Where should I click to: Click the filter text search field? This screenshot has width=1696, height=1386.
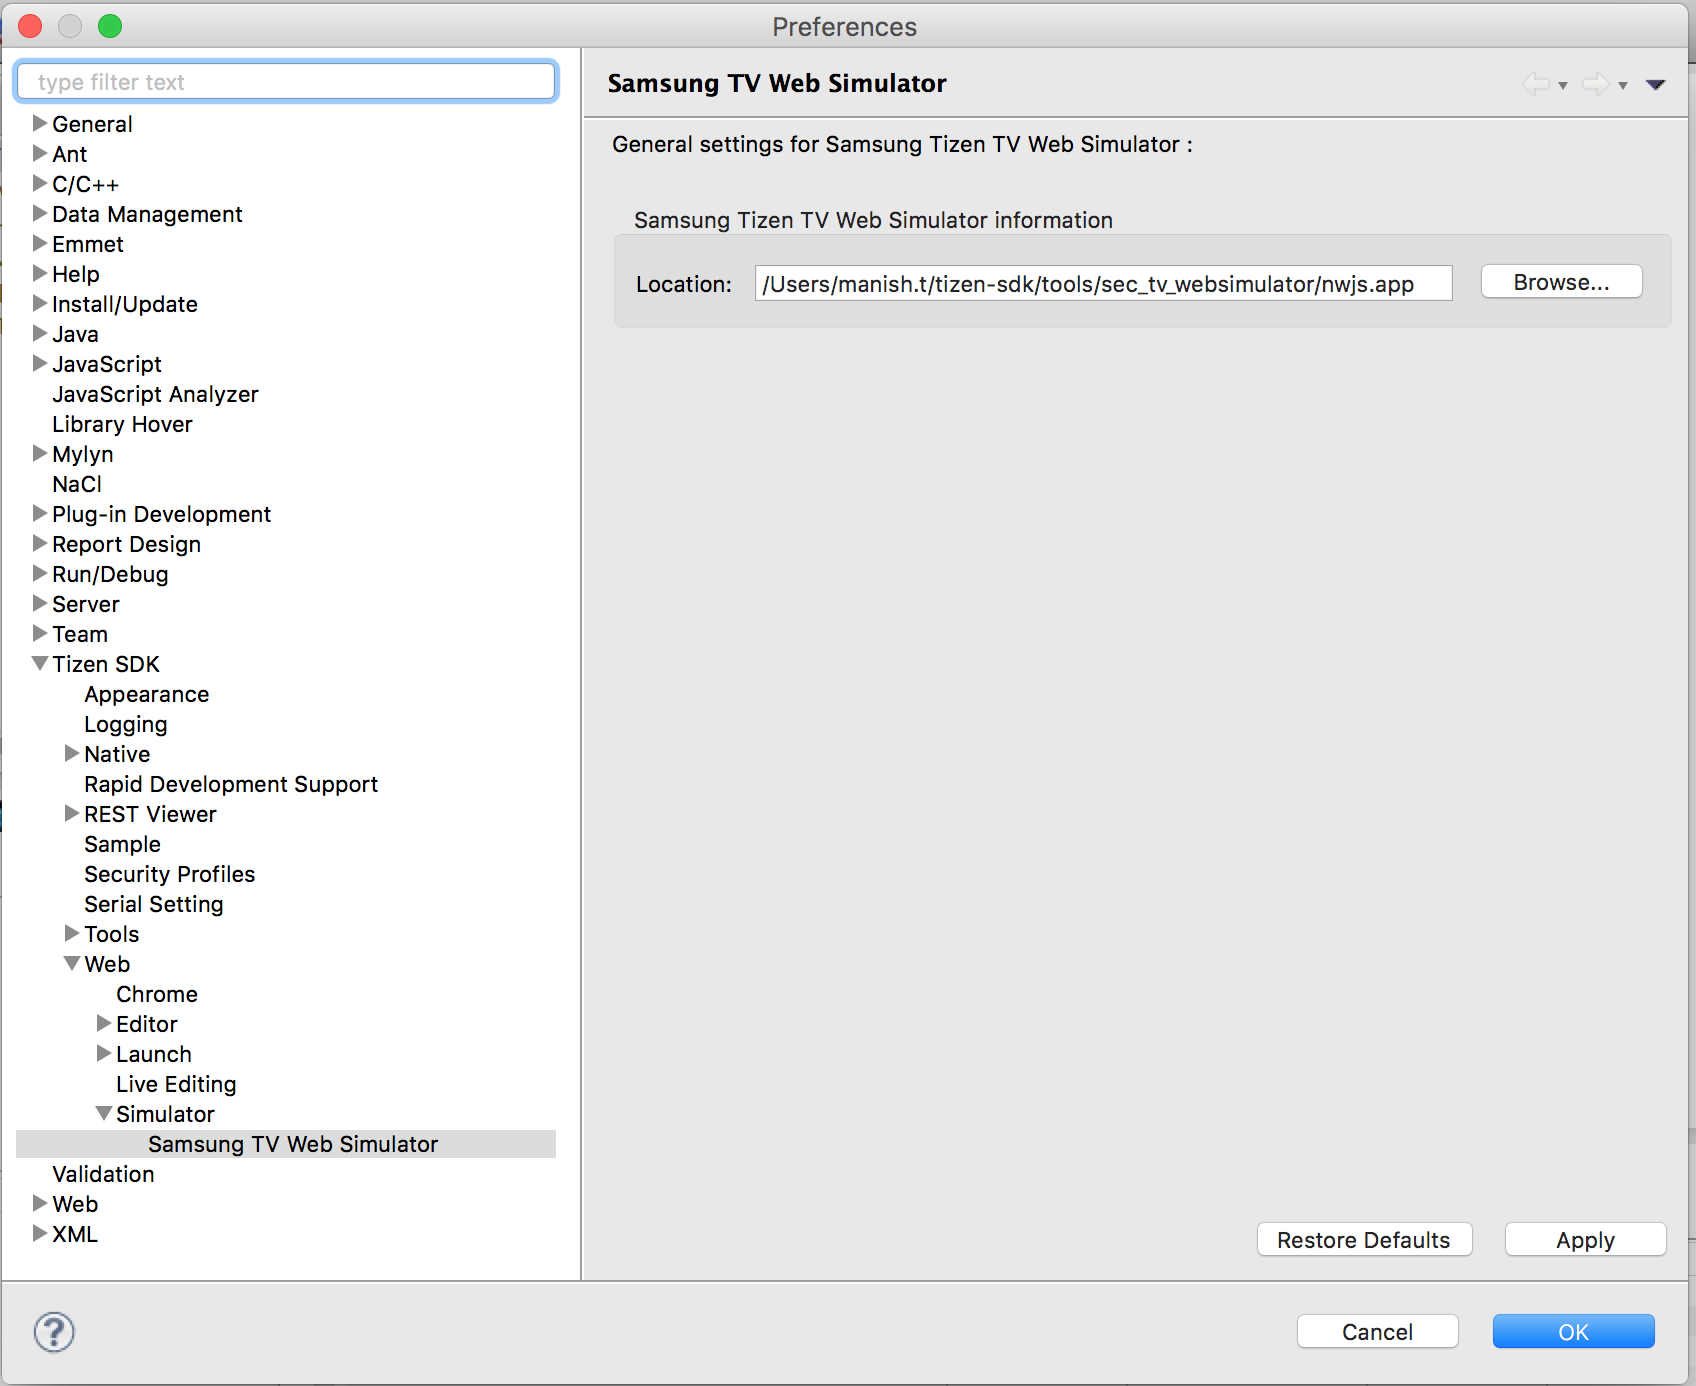click(286, 82)
